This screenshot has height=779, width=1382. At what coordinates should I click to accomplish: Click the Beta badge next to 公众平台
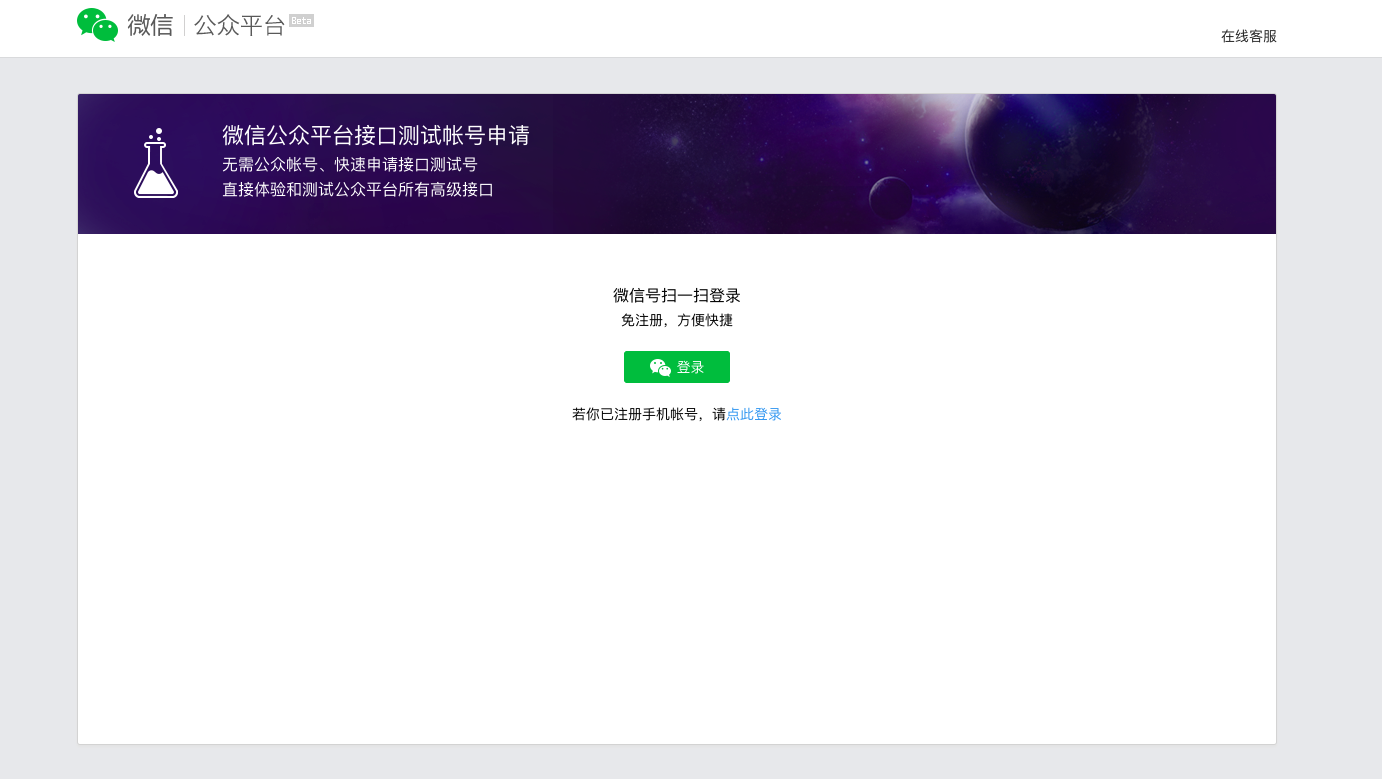click(x=301, y=20)
